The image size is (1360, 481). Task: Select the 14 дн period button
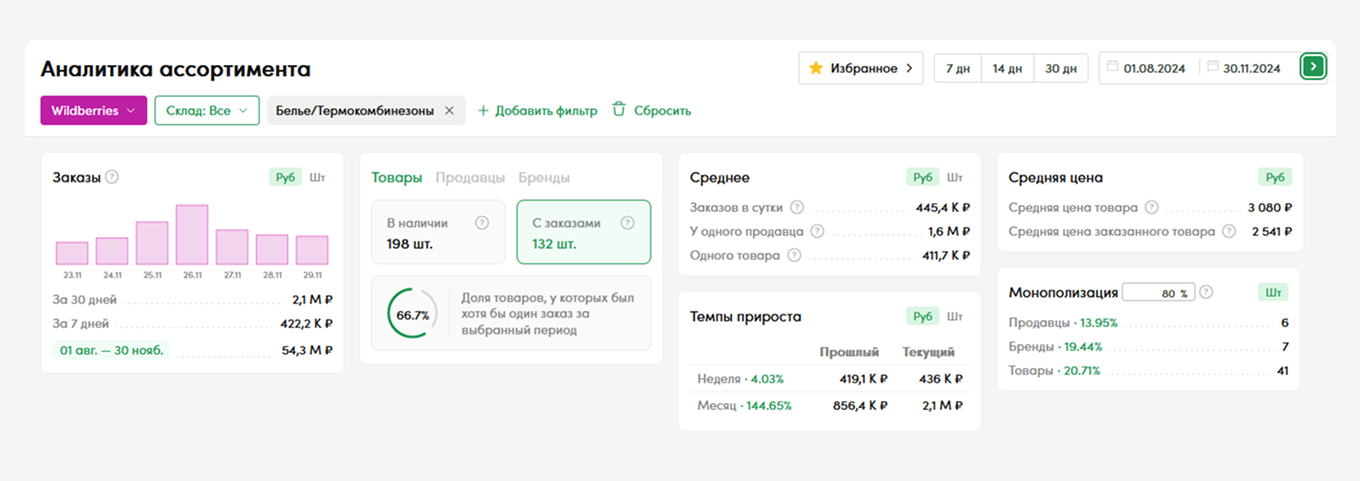click(1007, 68)
